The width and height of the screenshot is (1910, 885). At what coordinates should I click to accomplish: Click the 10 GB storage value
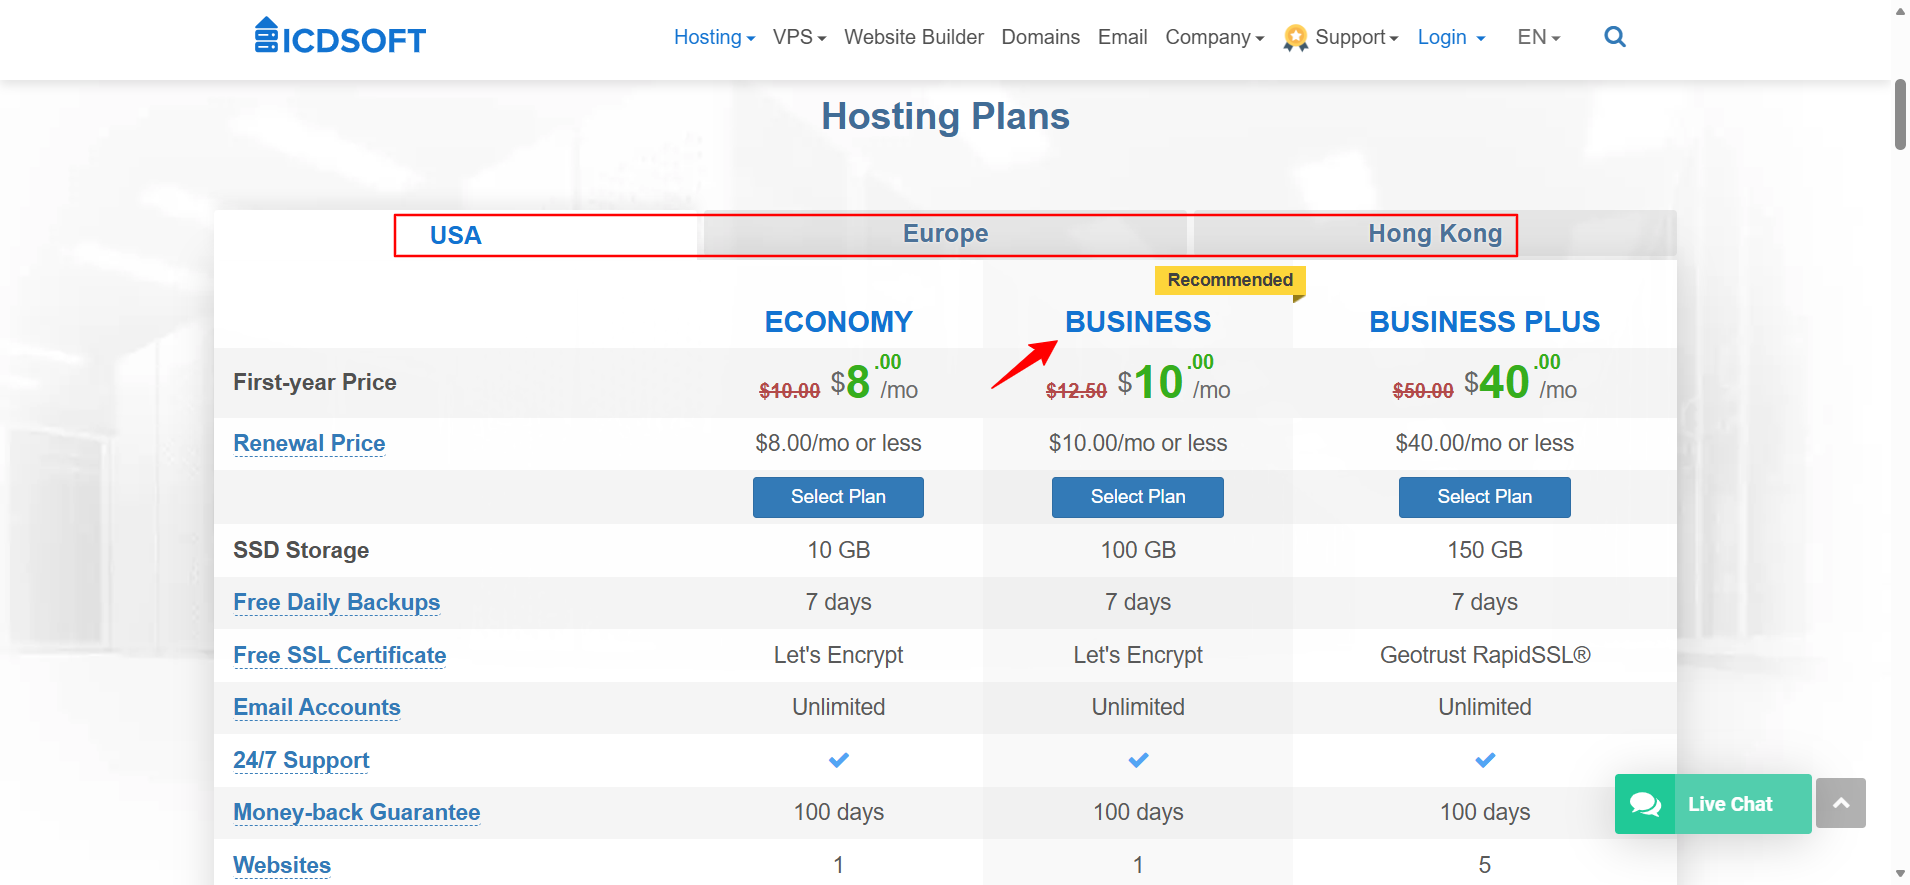pos(838,550)
